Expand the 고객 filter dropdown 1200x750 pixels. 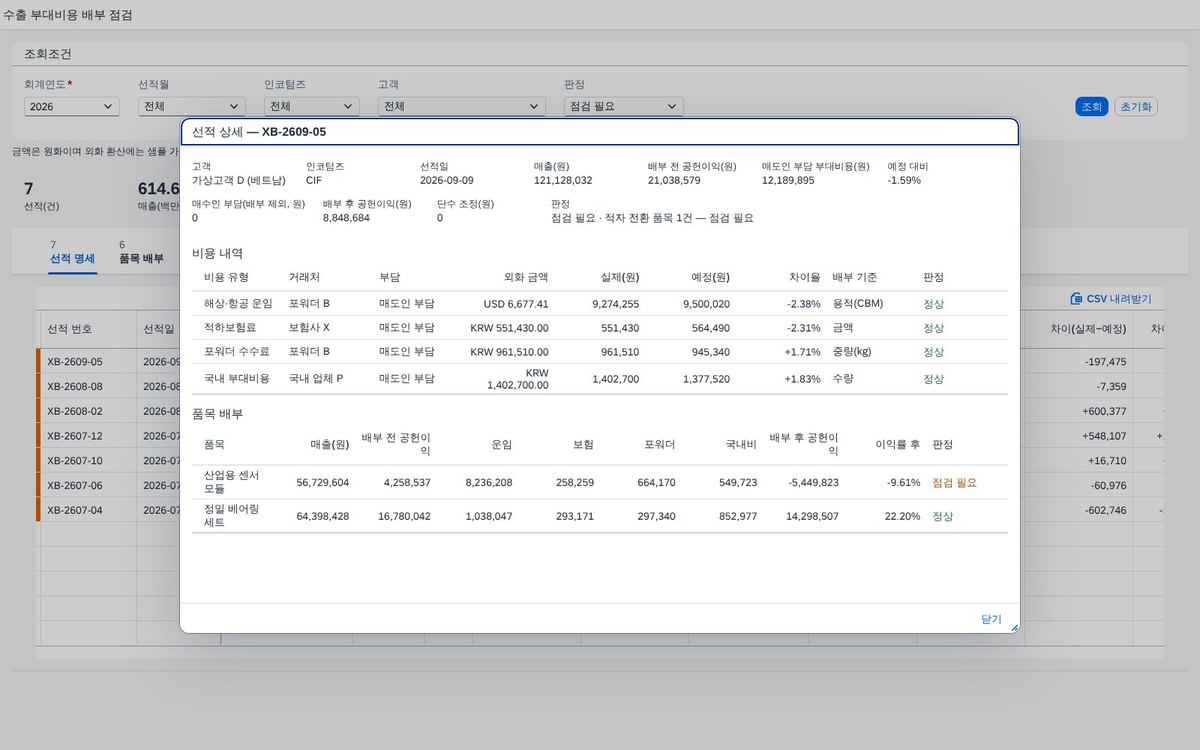pos(462,106)
